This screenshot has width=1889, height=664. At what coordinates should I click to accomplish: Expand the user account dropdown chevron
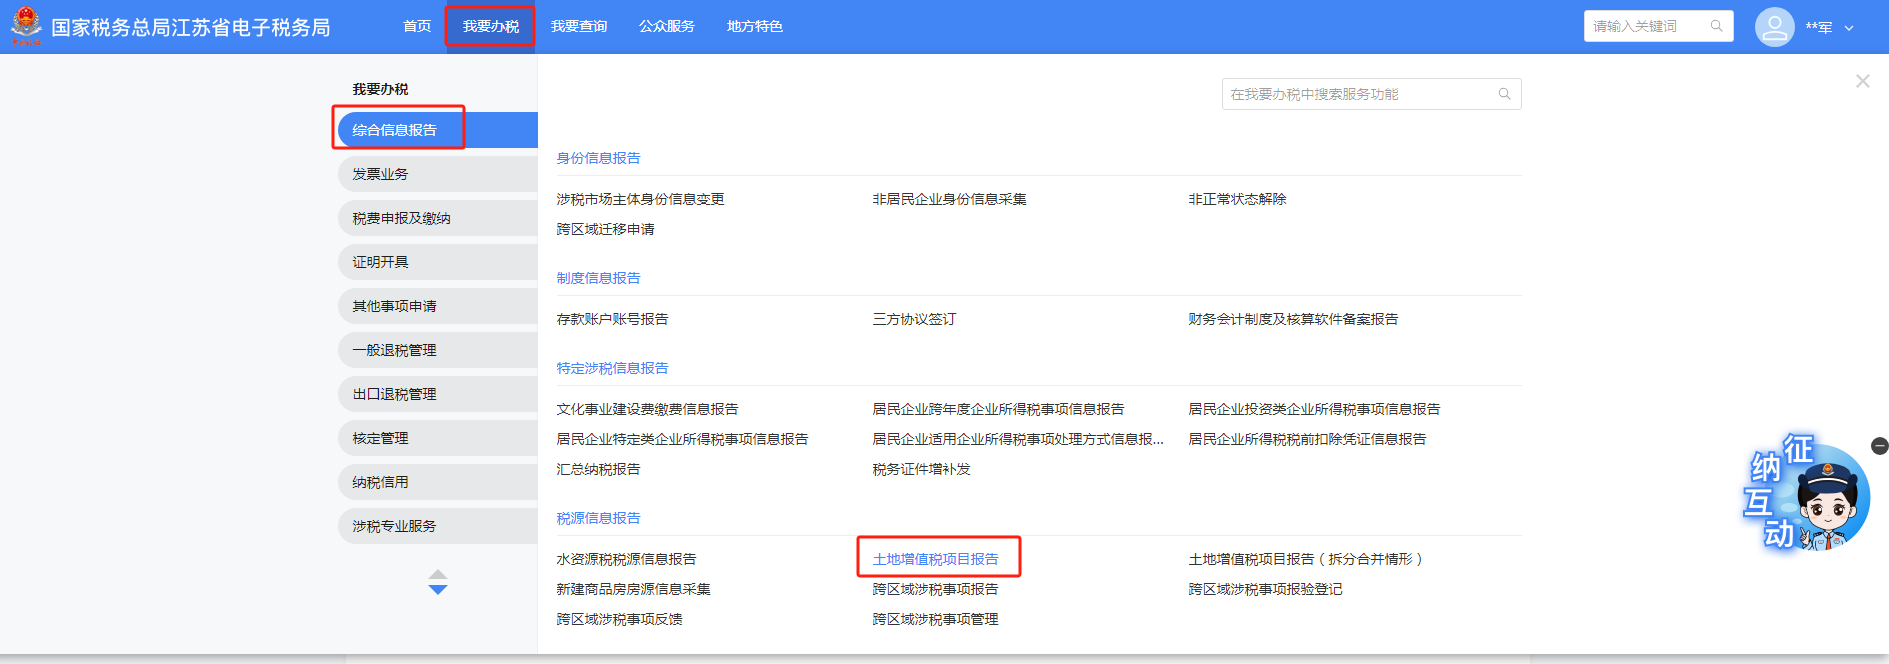coord(1849,28)
